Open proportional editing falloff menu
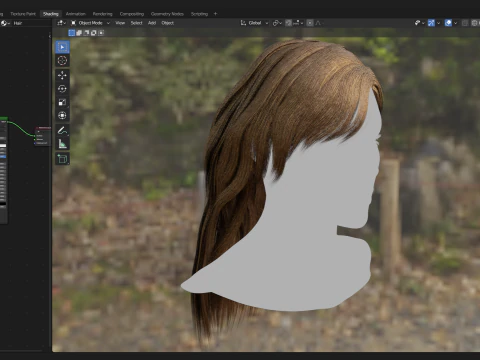480x360 pixels. click(319, 23)
